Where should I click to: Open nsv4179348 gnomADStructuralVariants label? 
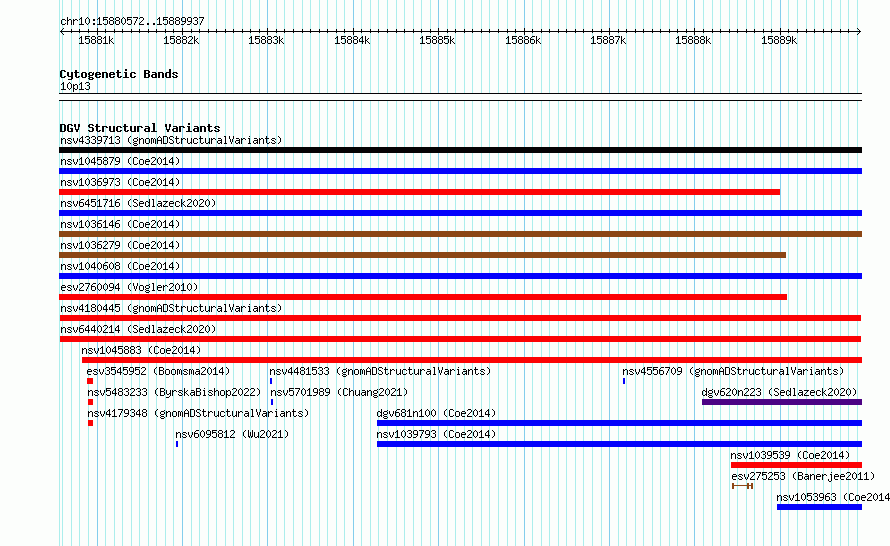pyautogui.click(x=198, y=413)
